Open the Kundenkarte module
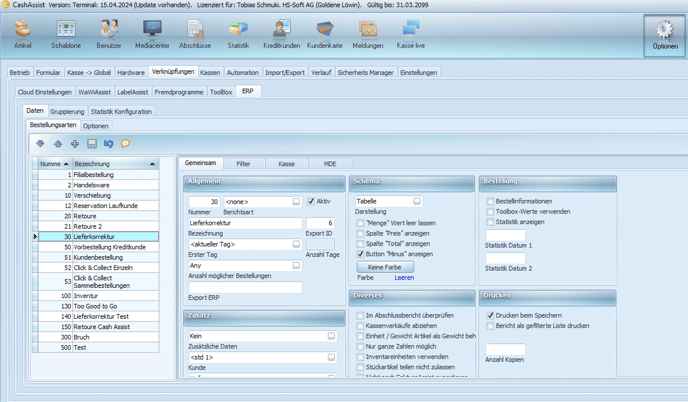The width and height of the screenshot is (688, 402). [325, 34]
